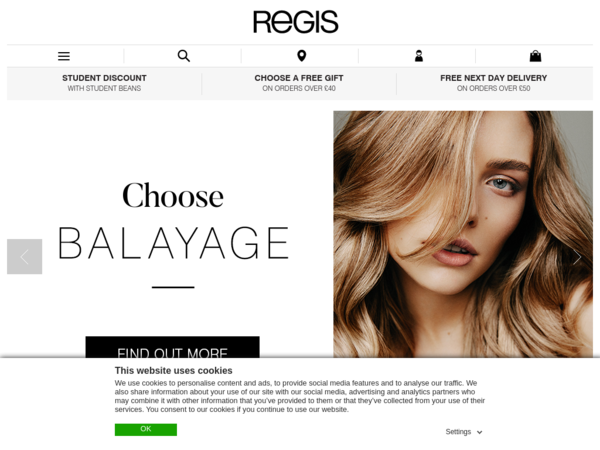Viewport: 600px width, 450px height.
Task: Click the search magnifier icon
Action: tap(184, 56)
